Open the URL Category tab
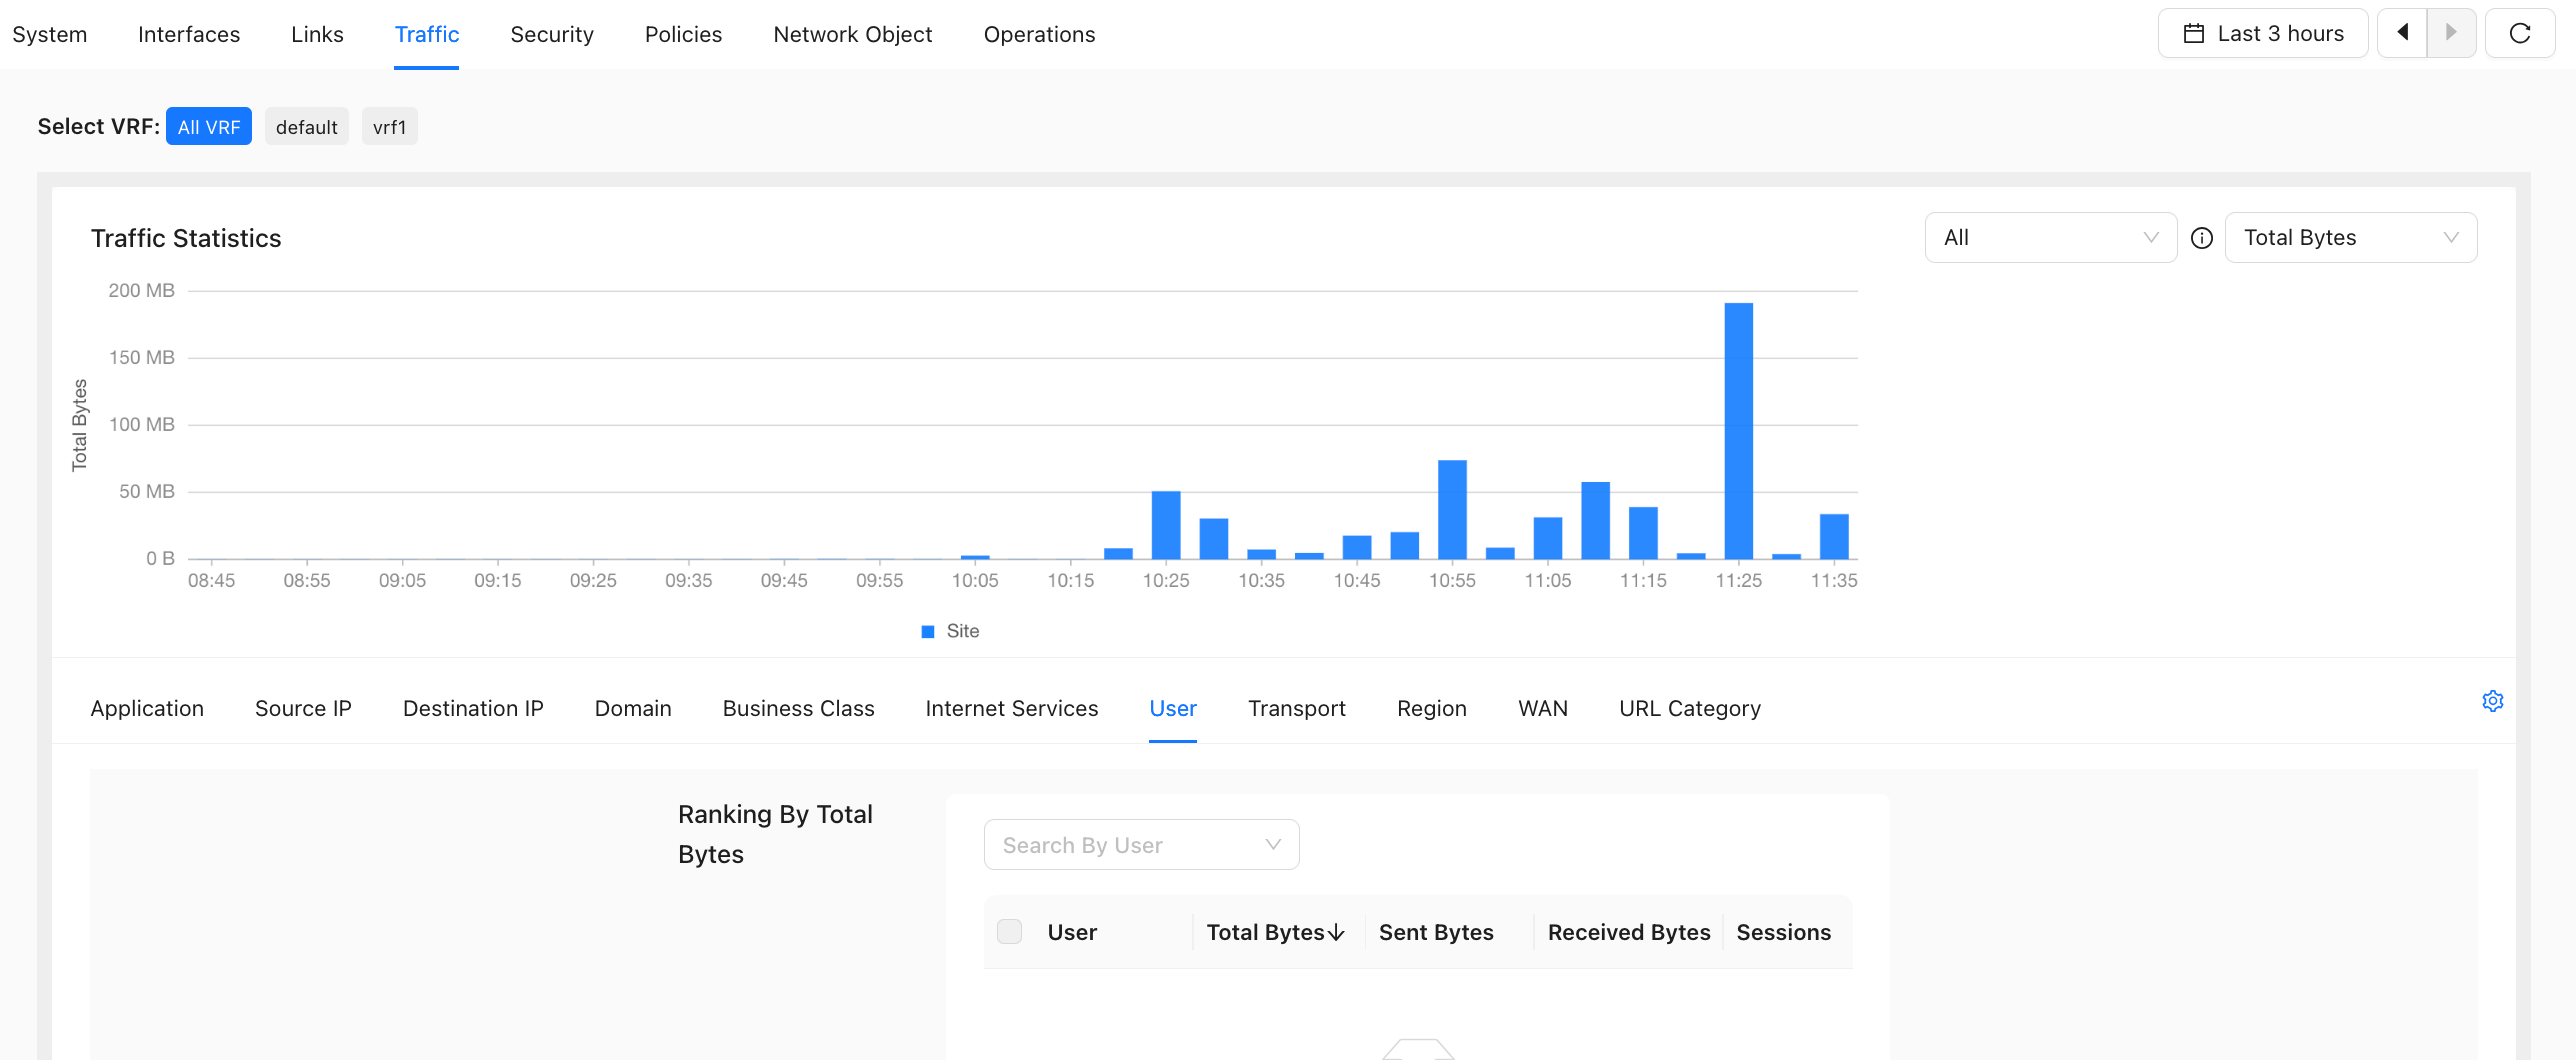Screen dimensions: 2576x1060 (x=1690, y=709)
